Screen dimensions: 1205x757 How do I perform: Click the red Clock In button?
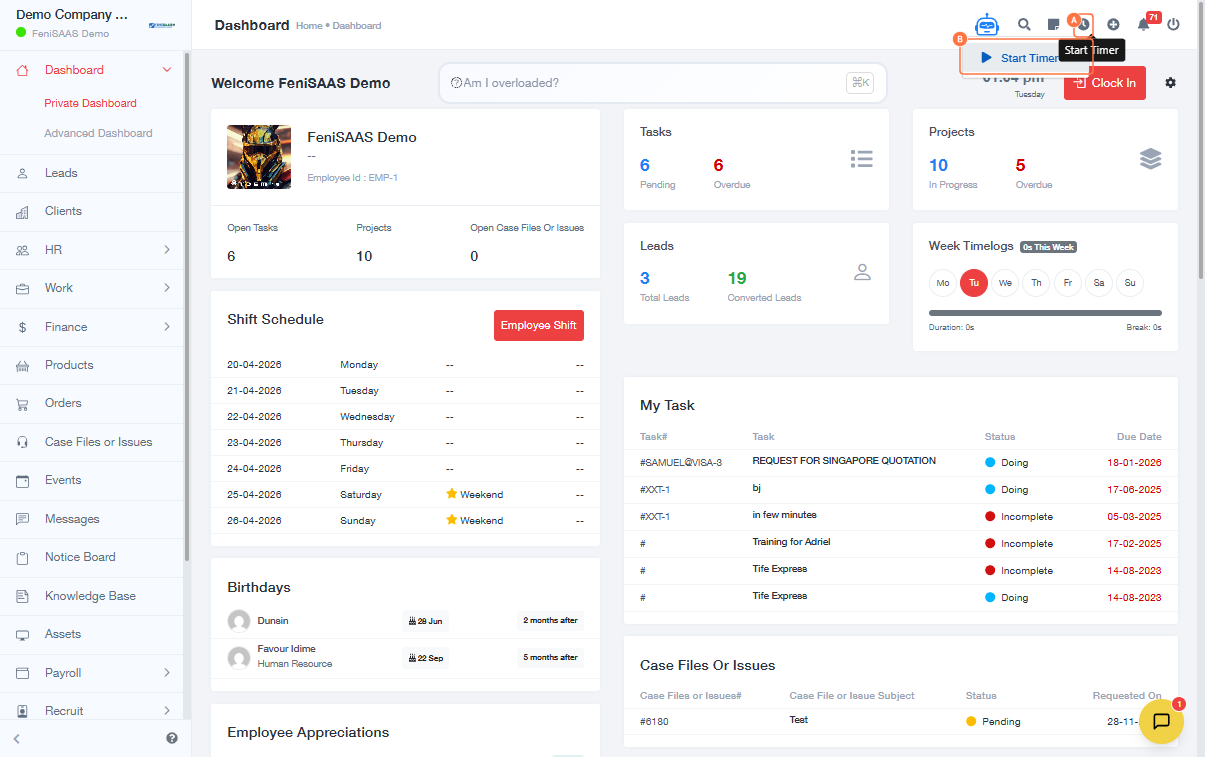tap(1105, 83)
